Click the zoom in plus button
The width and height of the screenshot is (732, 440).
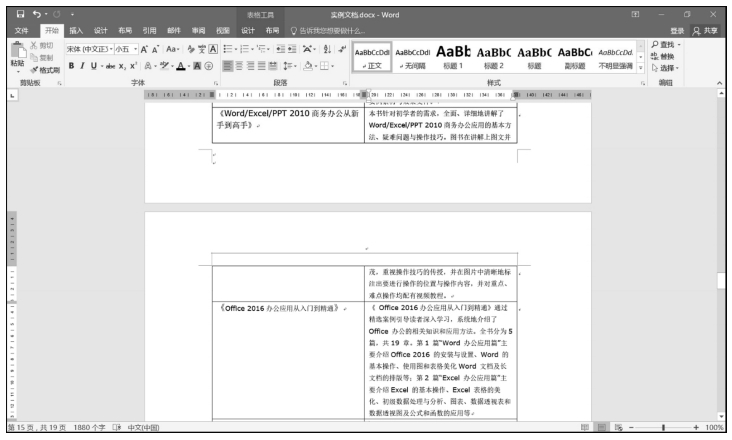point(696,427)
